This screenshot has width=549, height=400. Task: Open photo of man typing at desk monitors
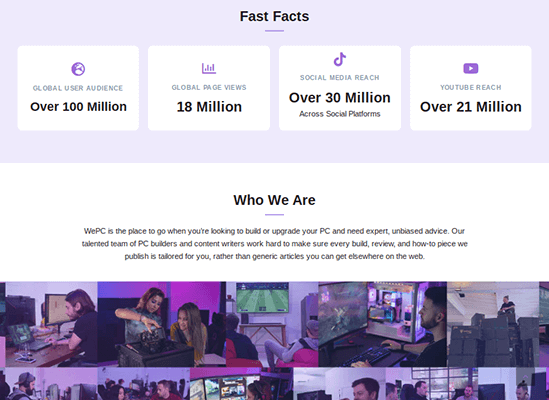pyautogui.click(x=51, y=324)
